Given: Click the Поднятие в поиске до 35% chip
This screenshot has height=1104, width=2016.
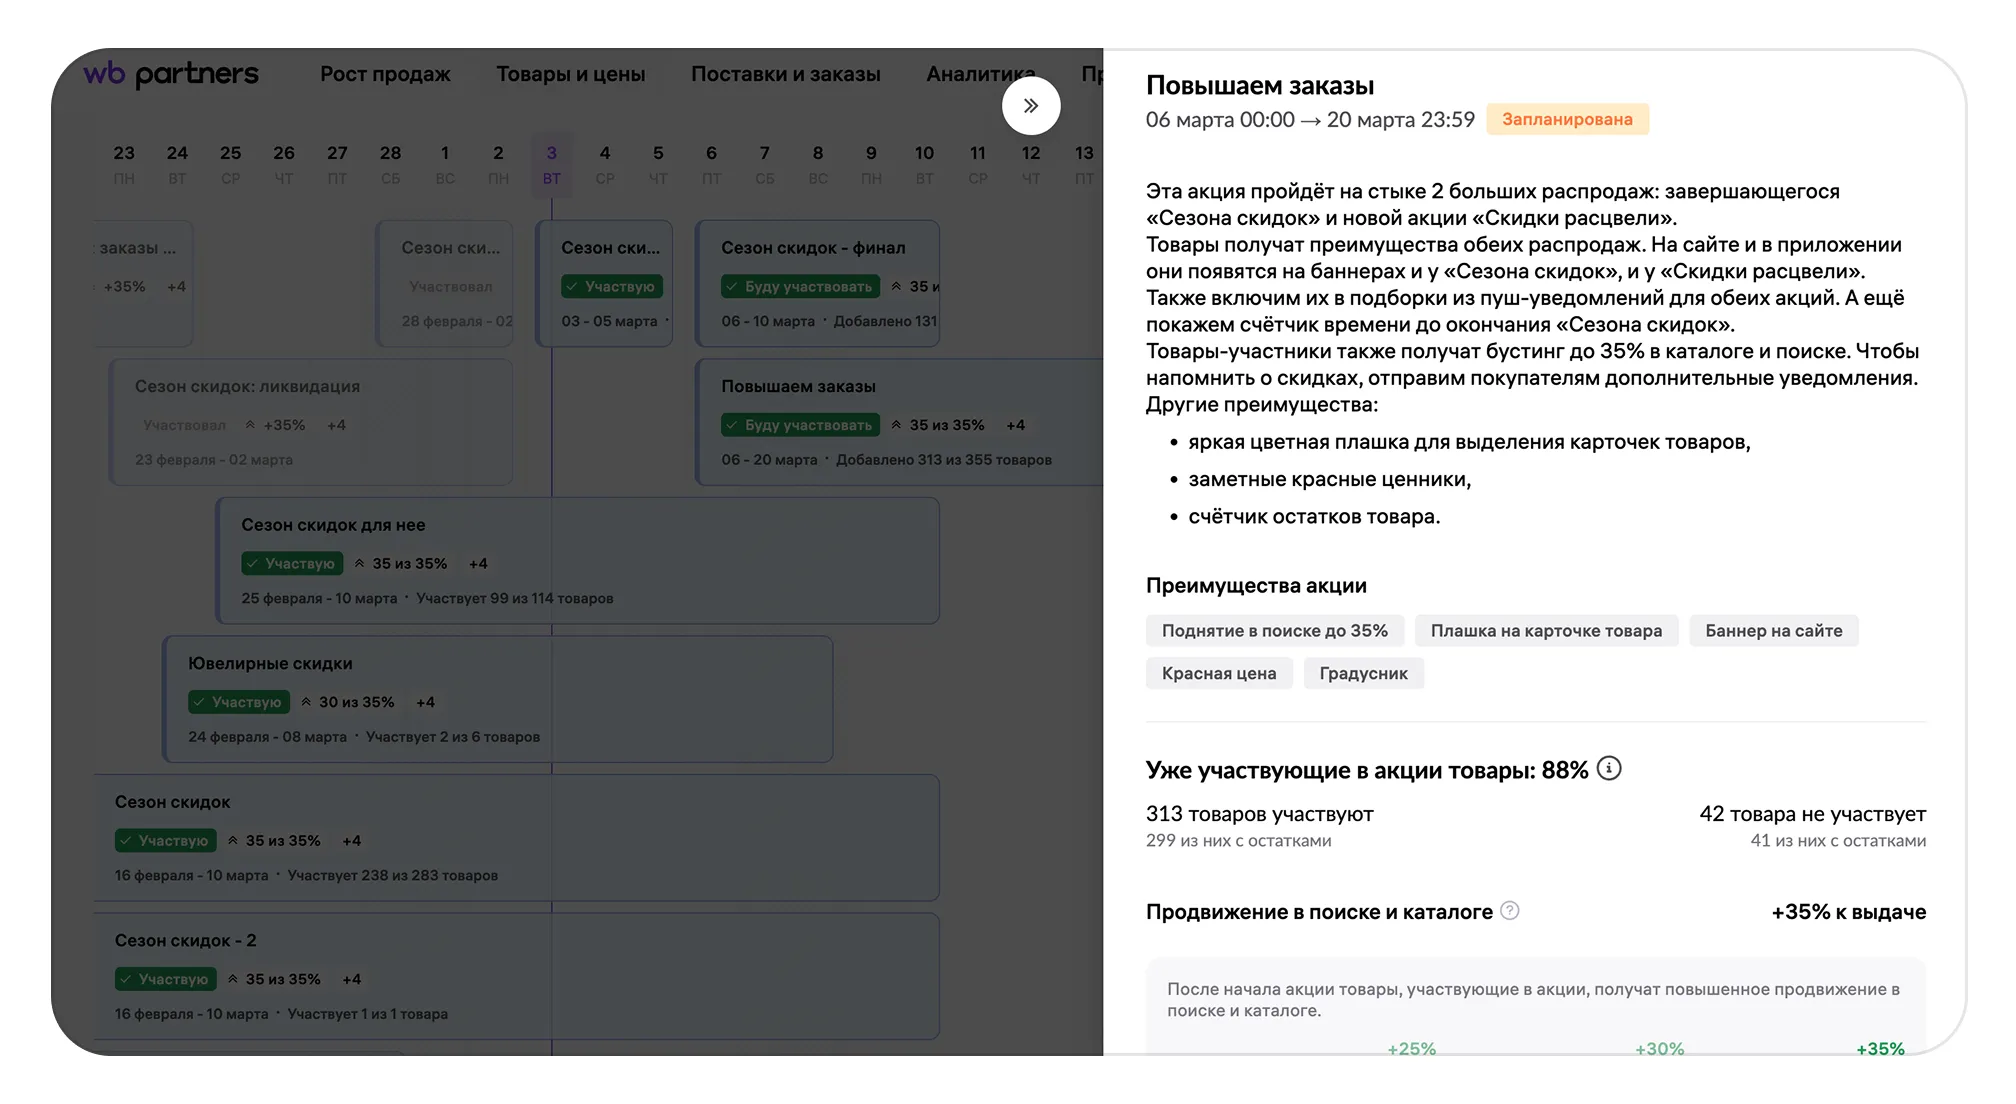Looking at the screenshot, I should [1274, 631].
